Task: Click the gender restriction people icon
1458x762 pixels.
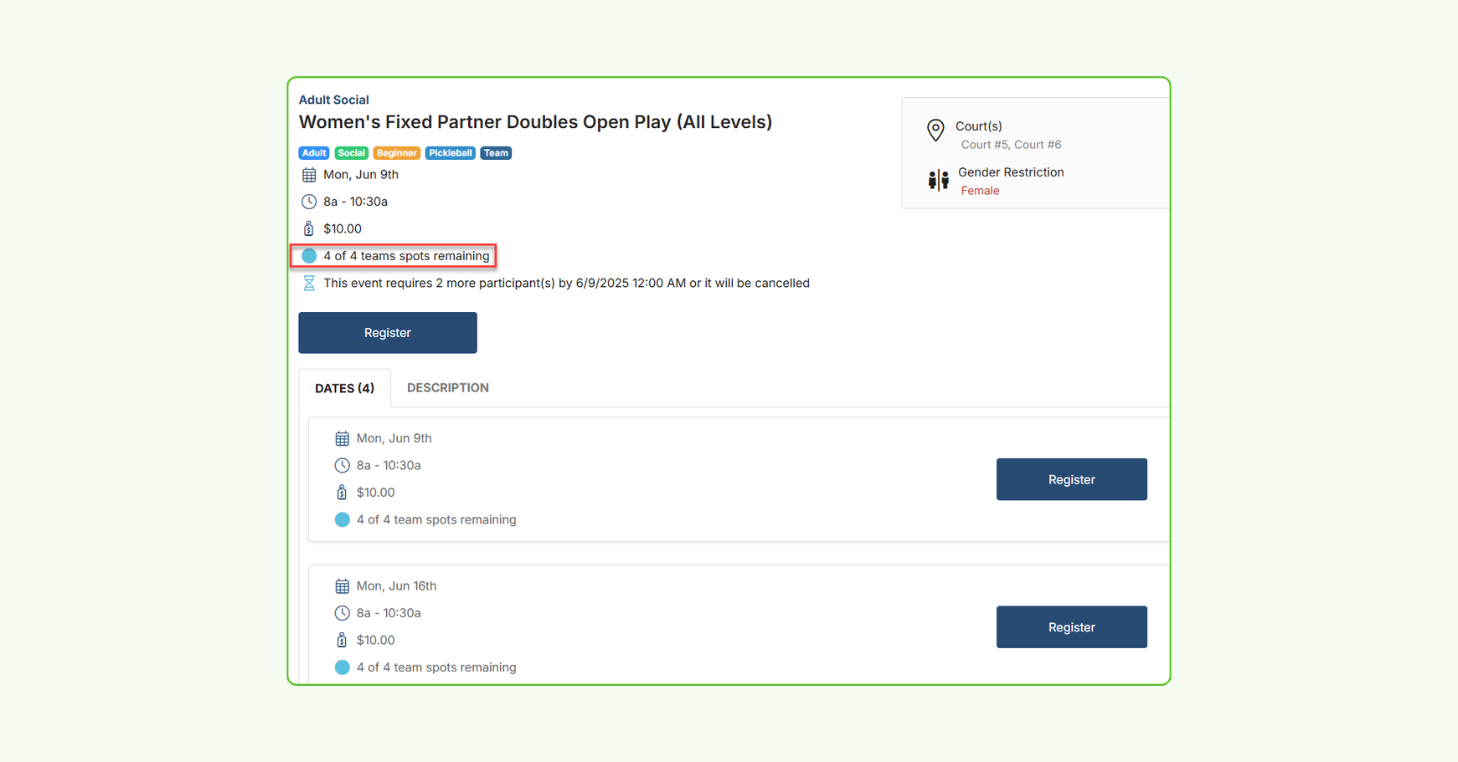Action: tap(938, 180)
